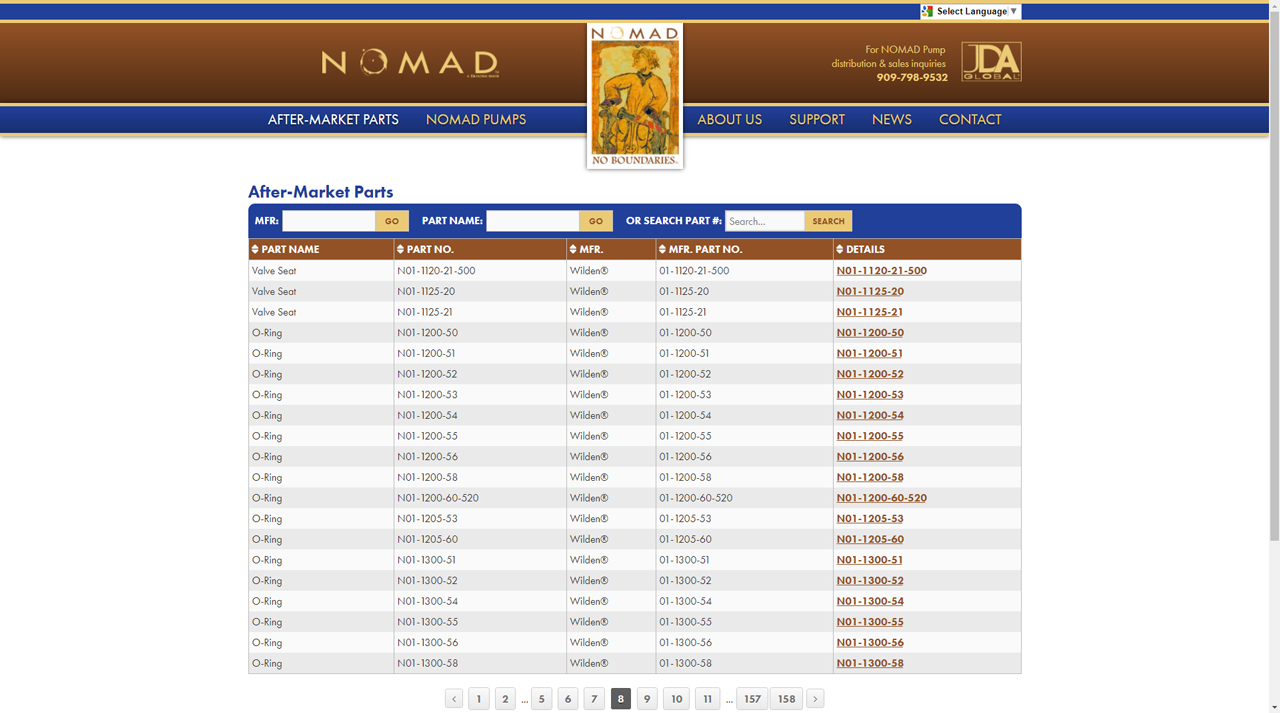Go to page 10
Screen dimensions: 1280x713
[676, 699]
